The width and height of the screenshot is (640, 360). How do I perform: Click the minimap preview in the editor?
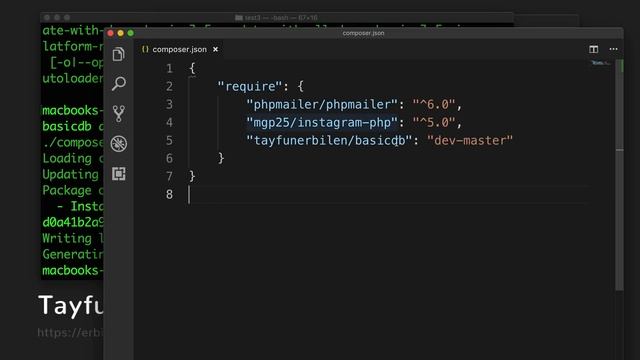click(601, 64)
